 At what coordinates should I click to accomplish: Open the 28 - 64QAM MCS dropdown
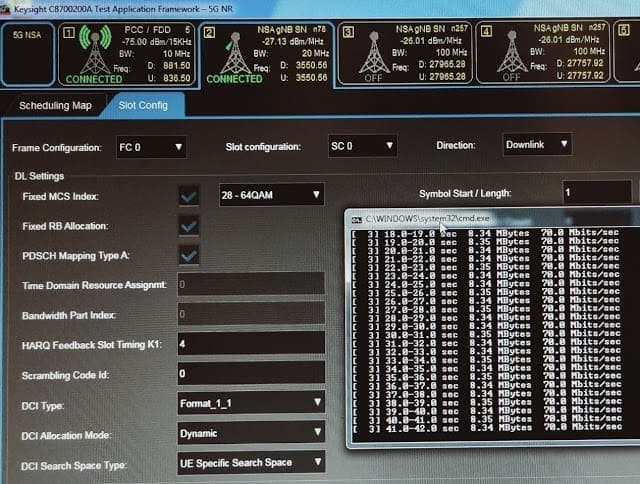271,195
